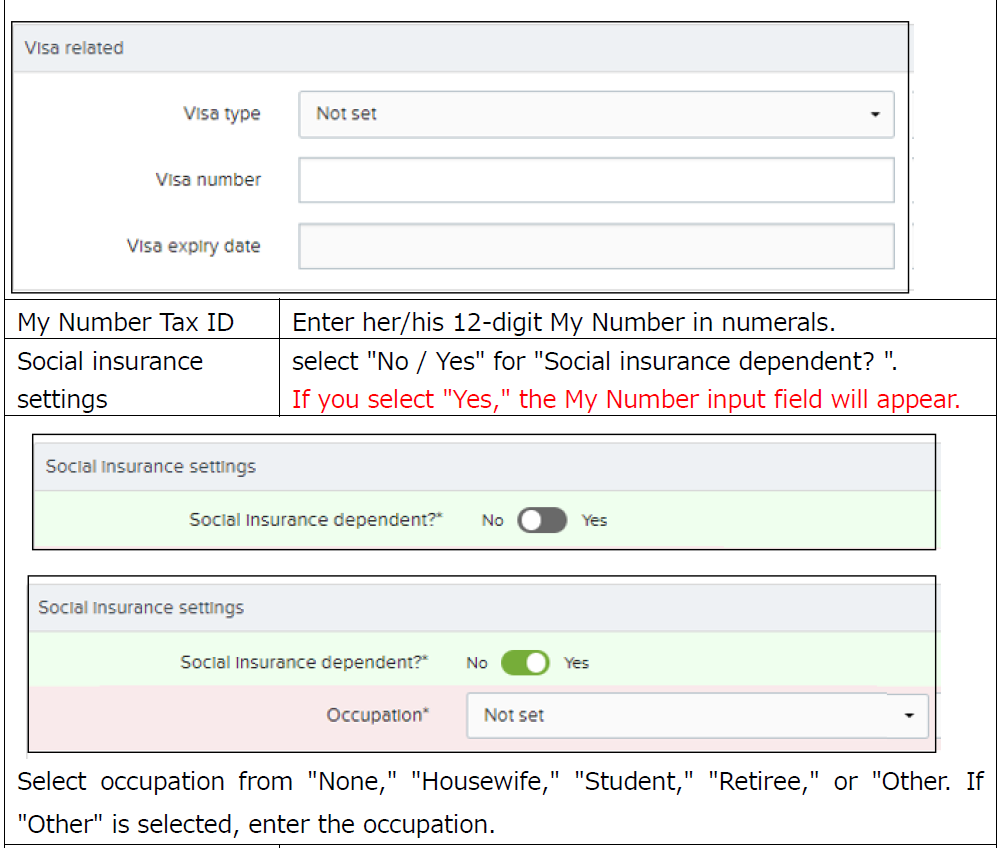
Task: Click the Visa type dropdown arrow
Action: (x=875, y=115)
